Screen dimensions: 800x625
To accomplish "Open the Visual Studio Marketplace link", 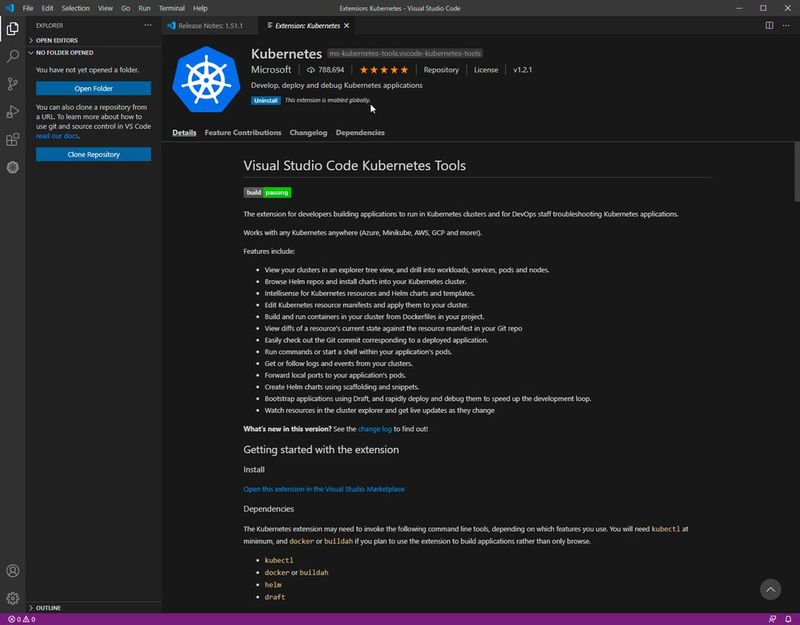I will [324, 489].
